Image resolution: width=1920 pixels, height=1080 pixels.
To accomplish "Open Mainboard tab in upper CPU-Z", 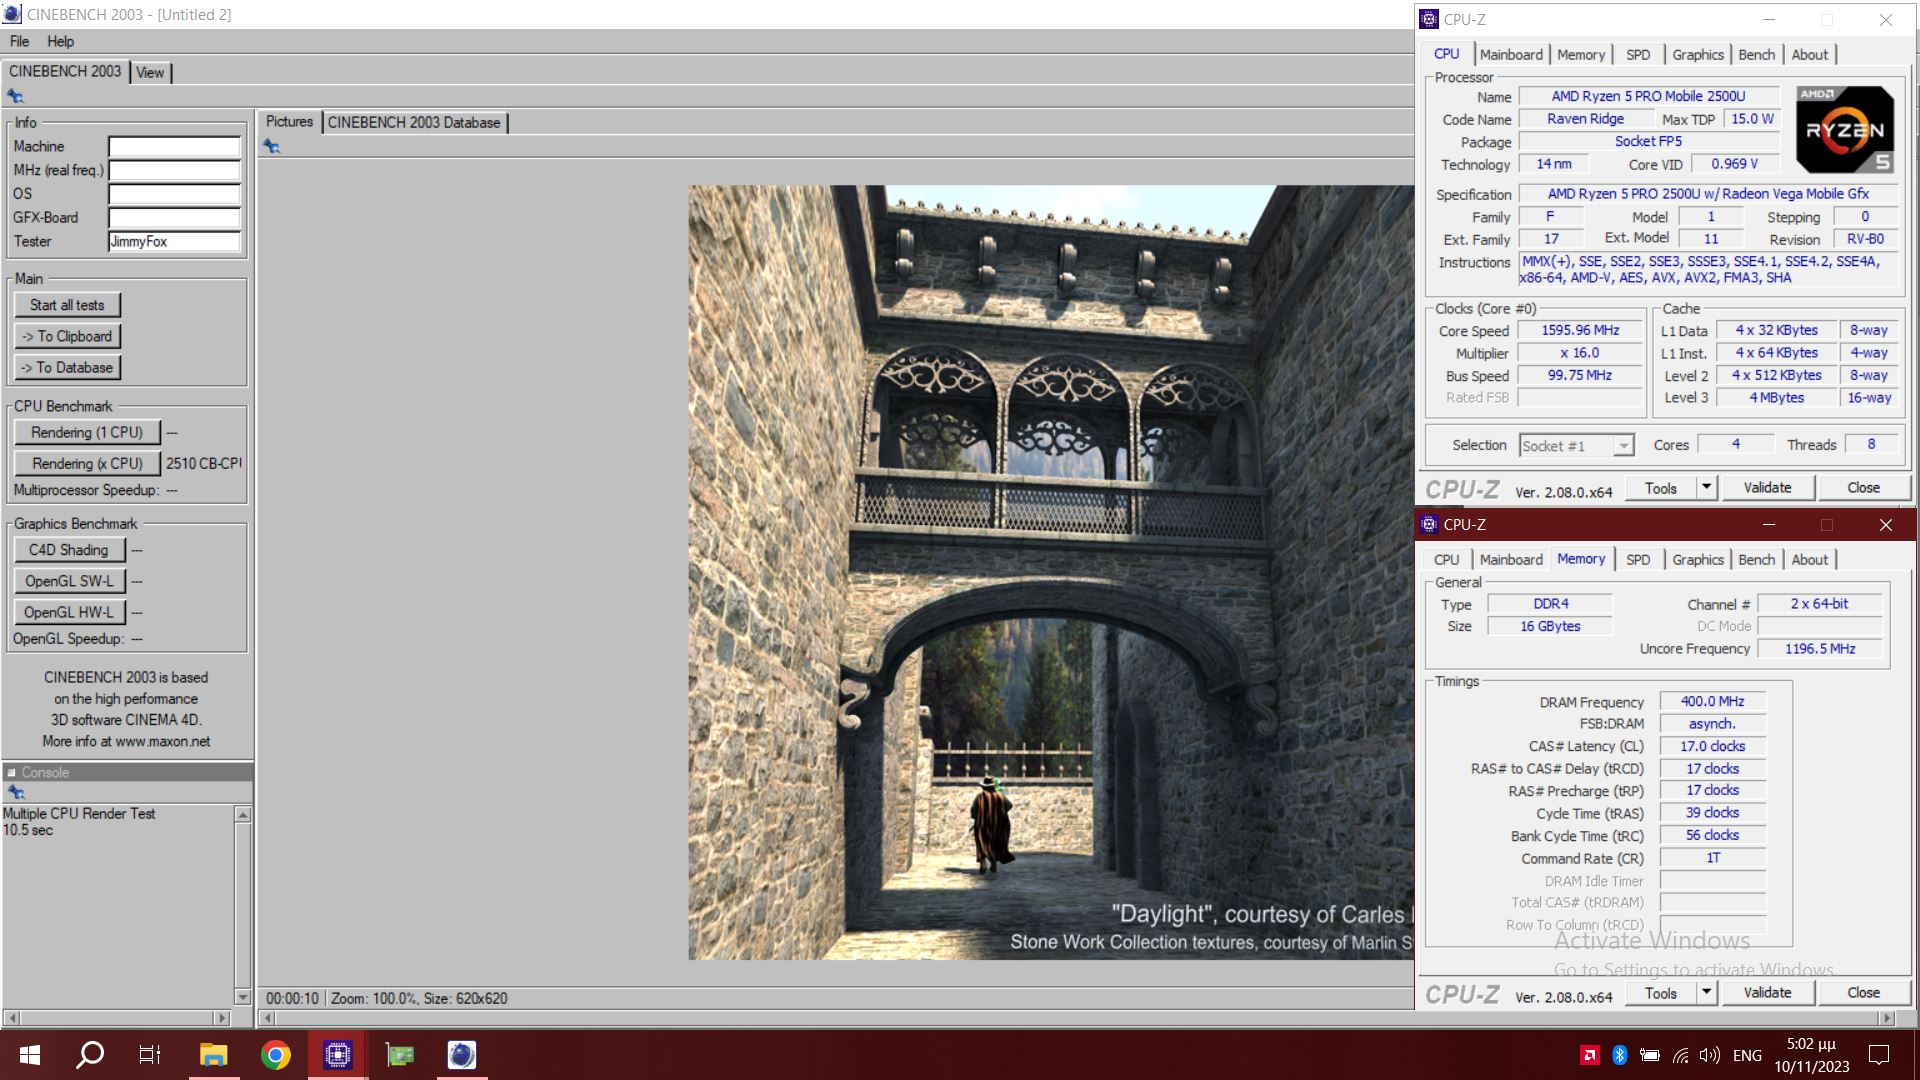I will (x=1511, y=55).
